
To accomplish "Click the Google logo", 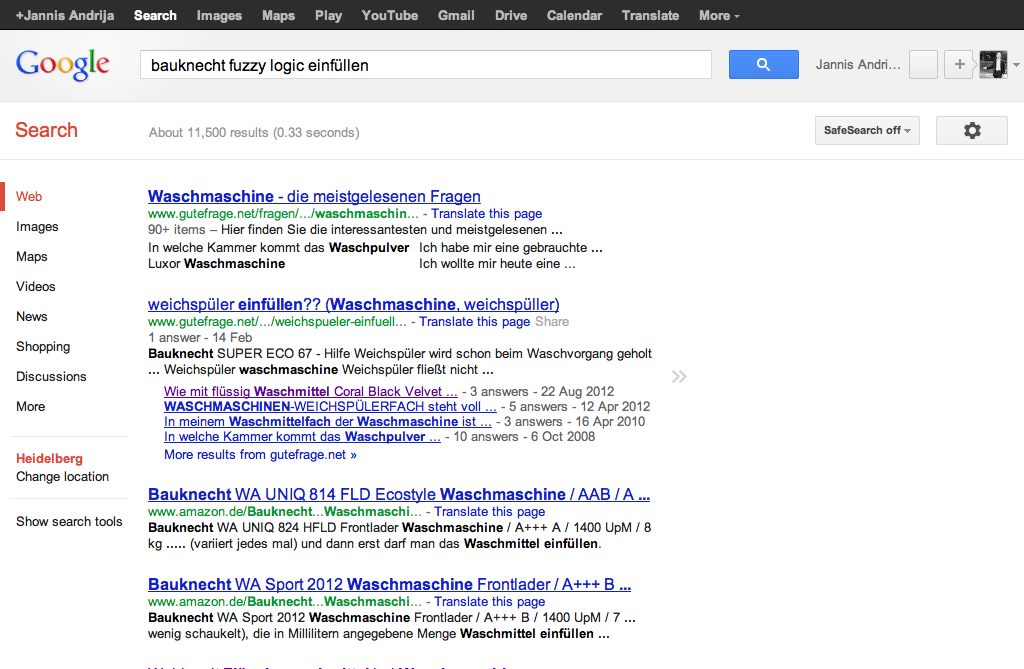I will point(63,65).
